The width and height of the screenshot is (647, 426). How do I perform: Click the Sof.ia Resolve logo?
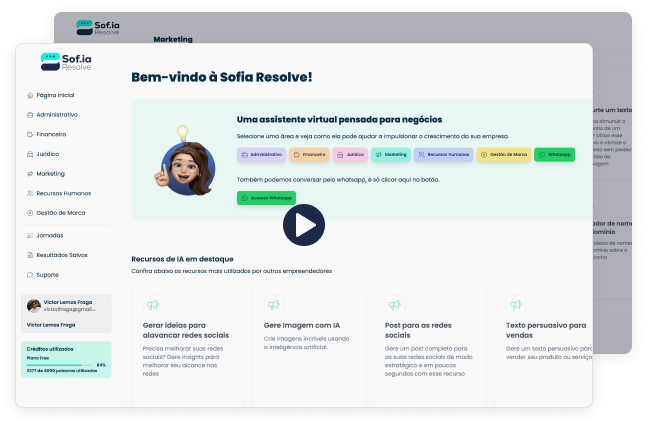(x=66, y=62)
